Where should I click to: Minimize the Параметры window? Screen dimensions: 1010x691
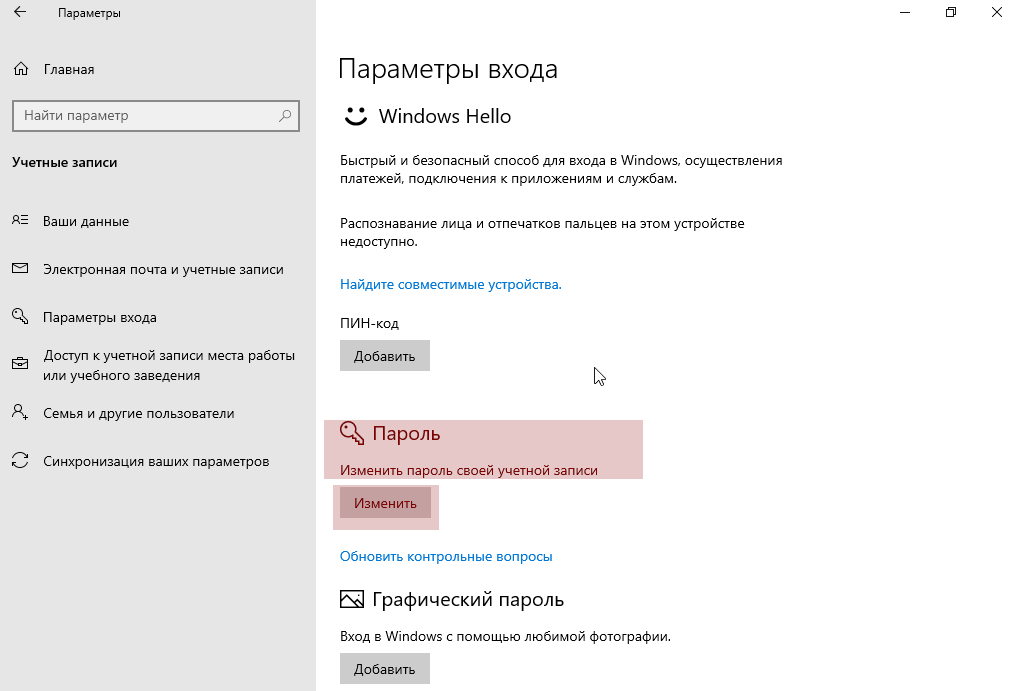(x=905, y=12)
